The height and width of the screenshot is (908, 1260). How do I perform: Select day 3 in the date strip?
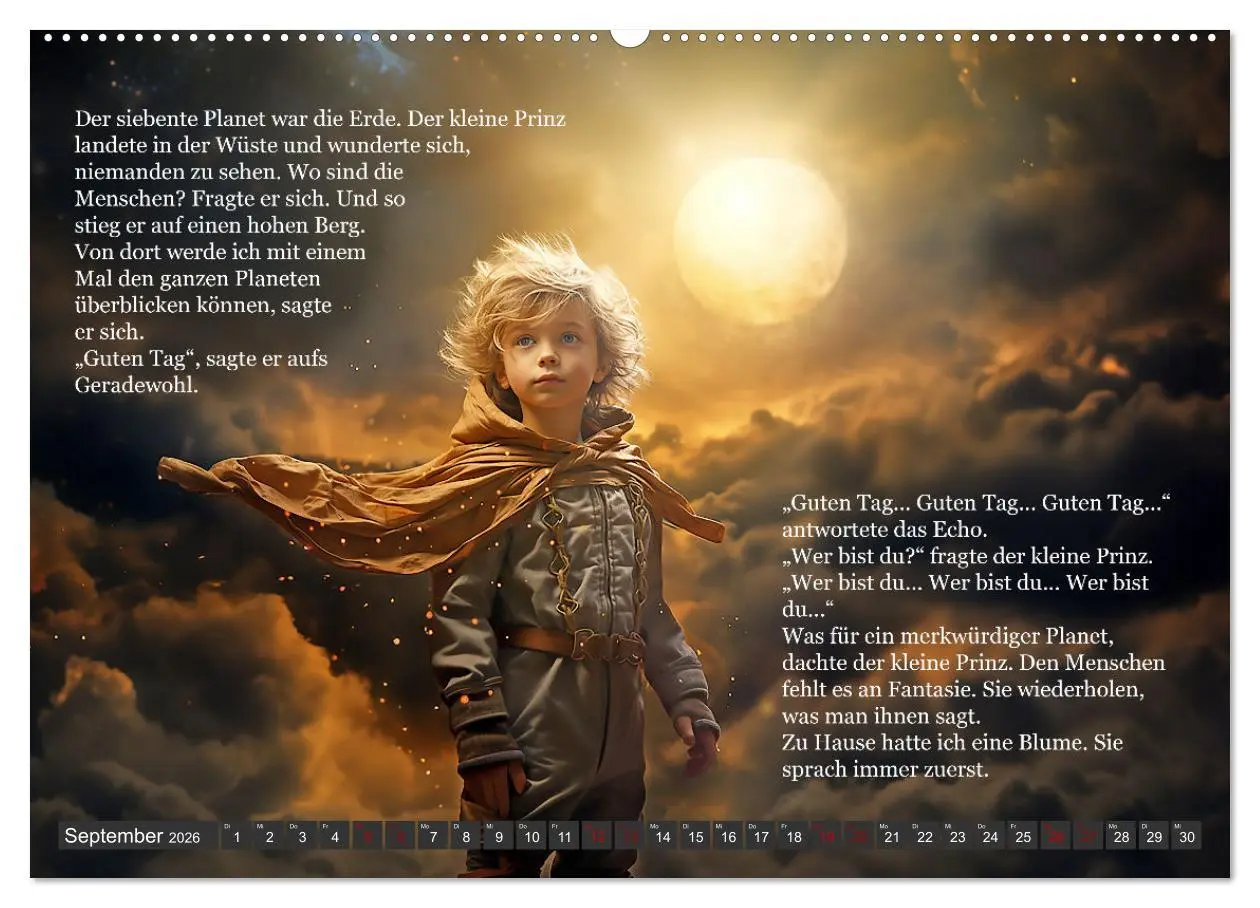coord(302,837)
